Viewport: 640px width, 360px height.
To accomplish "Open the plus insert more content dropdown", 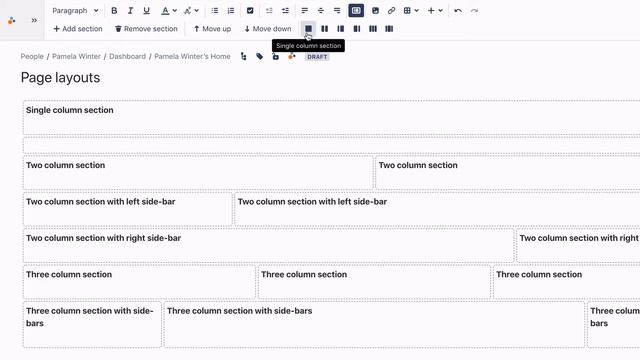I will (435, 11).
